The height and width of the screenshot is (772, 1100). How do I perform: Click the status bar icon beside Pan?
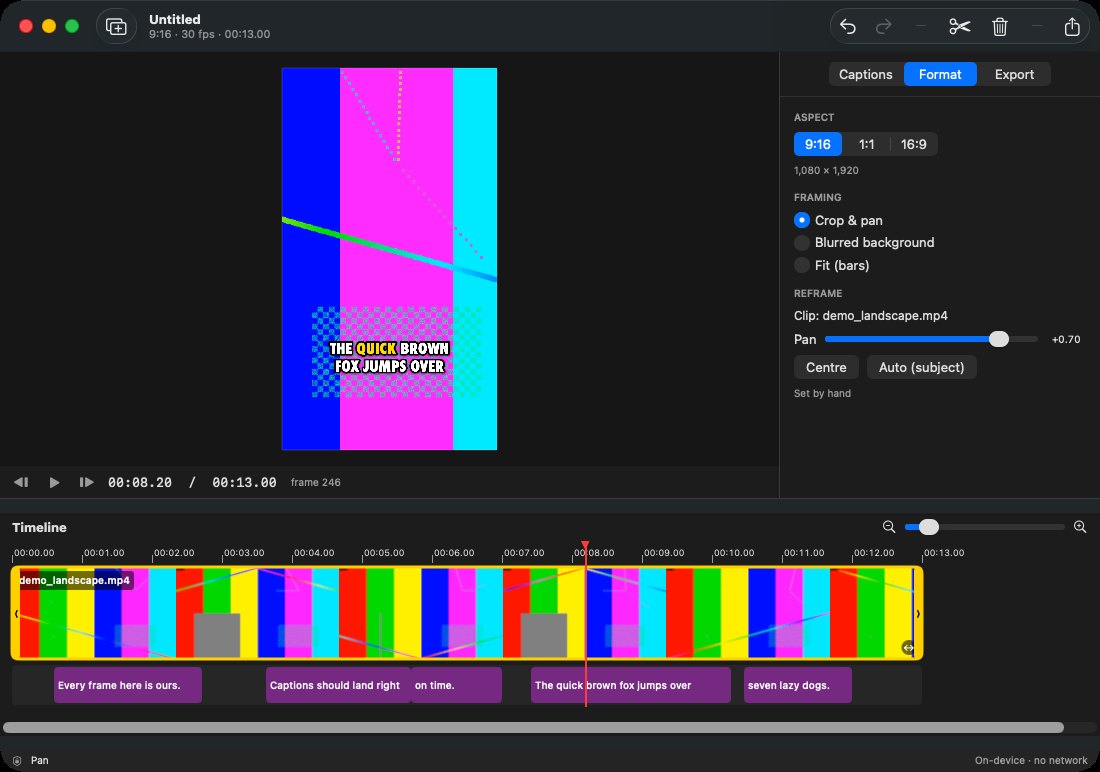click(x=18, y=760)
